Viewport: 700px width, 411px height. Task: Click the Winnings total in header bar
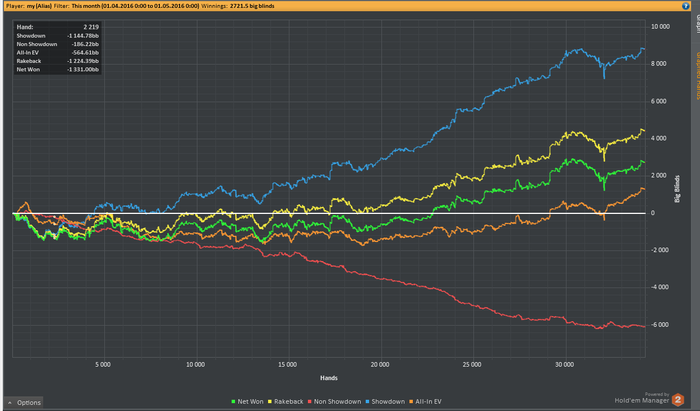point(252,6)
